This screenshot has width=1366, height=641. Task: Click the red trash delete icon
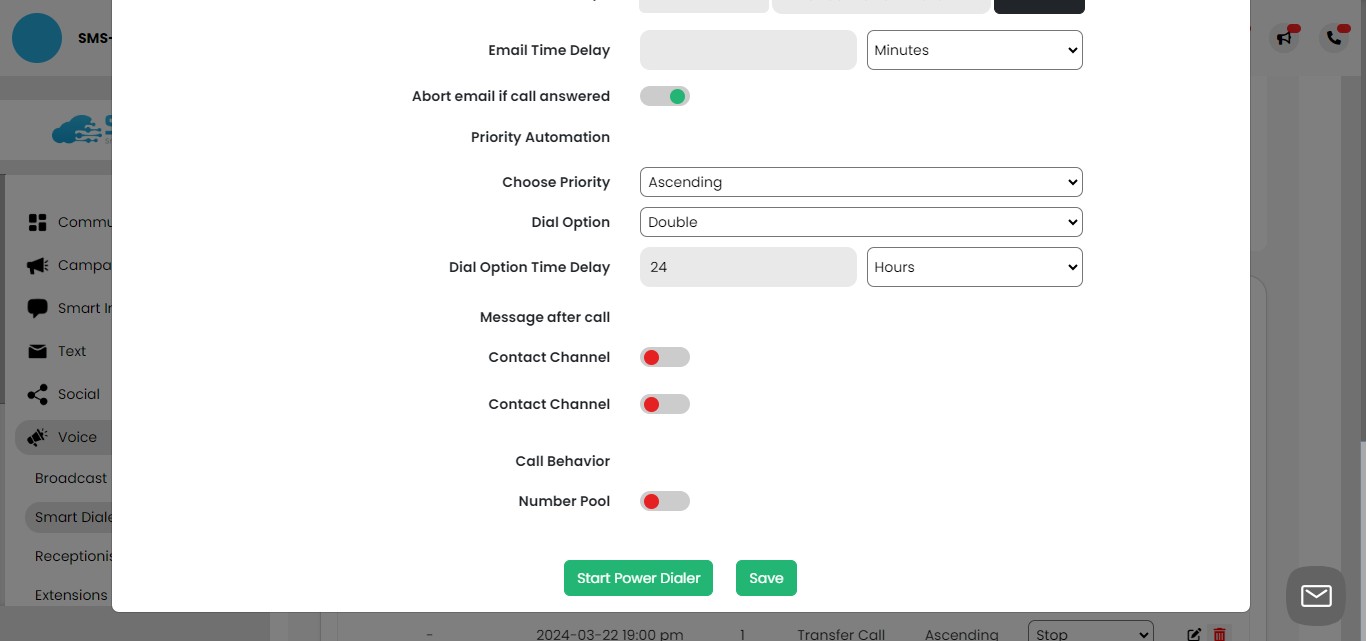point(1219,634)
